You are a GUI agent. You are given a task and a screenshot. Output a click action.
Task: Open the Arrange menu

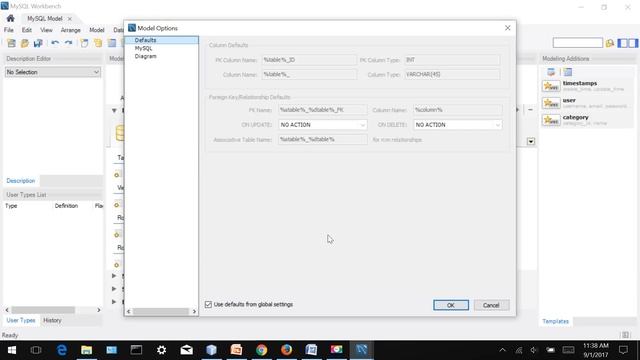tap(71, 30)
